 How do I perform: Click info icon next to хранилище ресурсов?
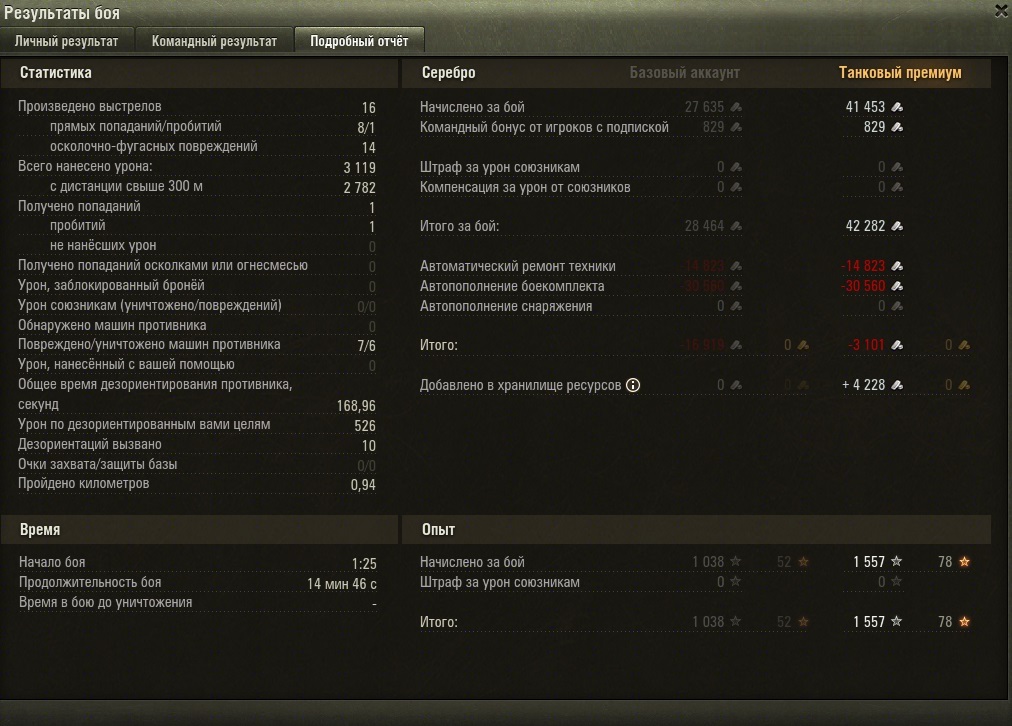coord(633,385)
